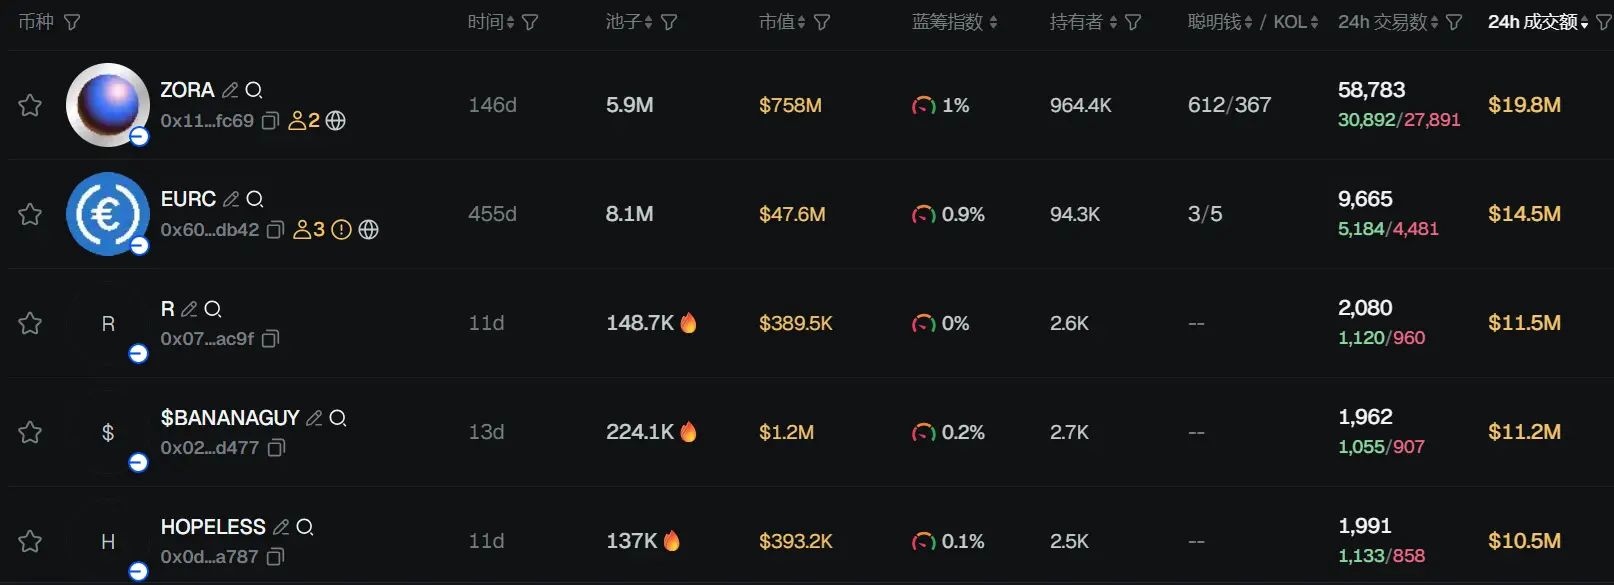Screen dimensions: 1614x585
Task: Click the warning icon on EURC row
Action: [341, 230]
